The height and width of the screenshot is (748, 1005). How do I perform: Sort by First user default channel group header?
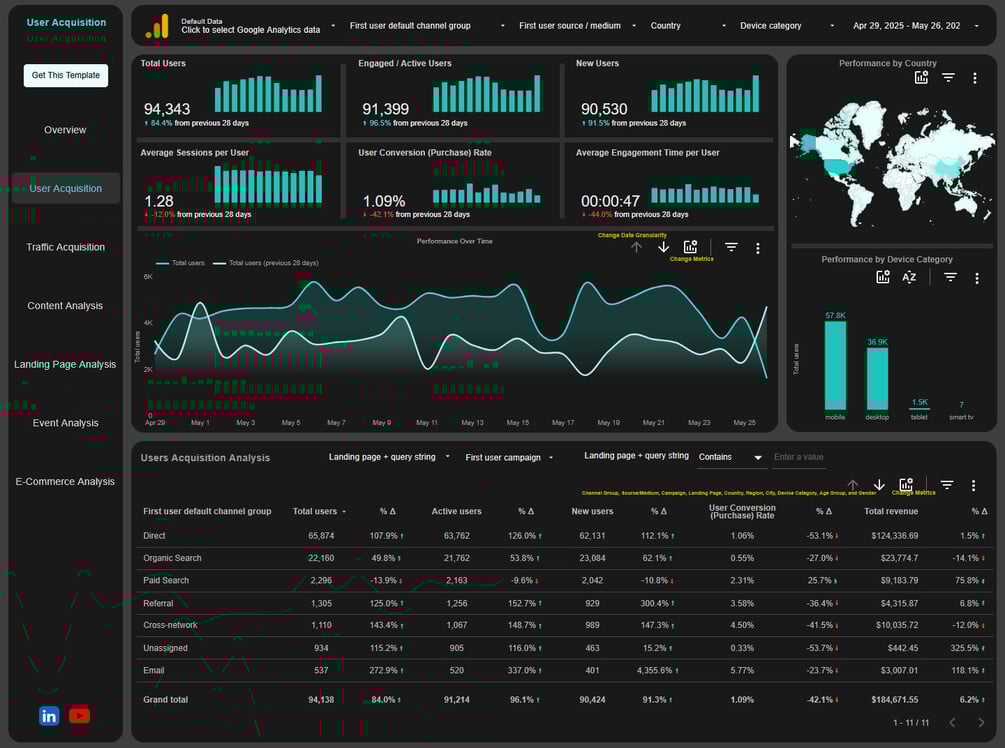click(207, 511)
